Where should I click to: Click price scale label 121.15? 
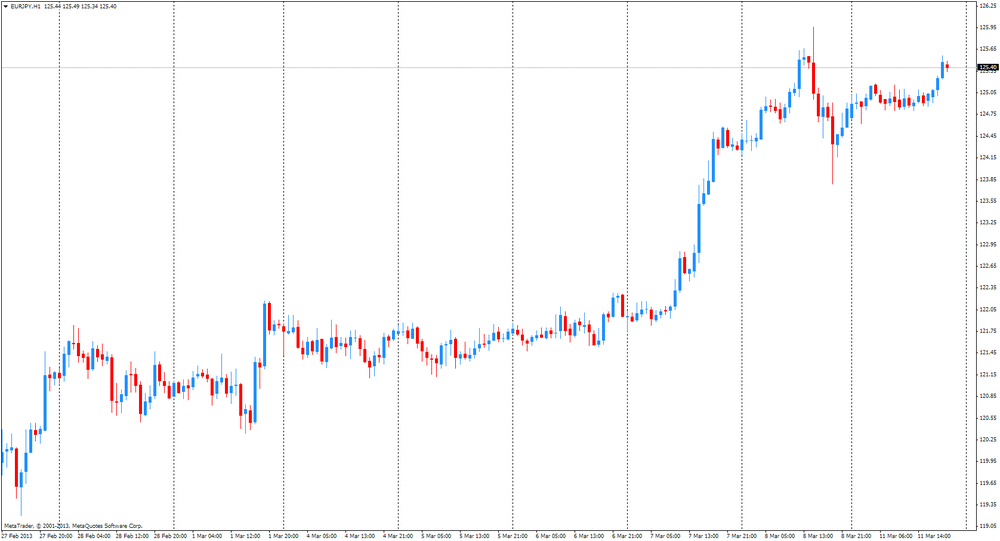tap(988, 374)
